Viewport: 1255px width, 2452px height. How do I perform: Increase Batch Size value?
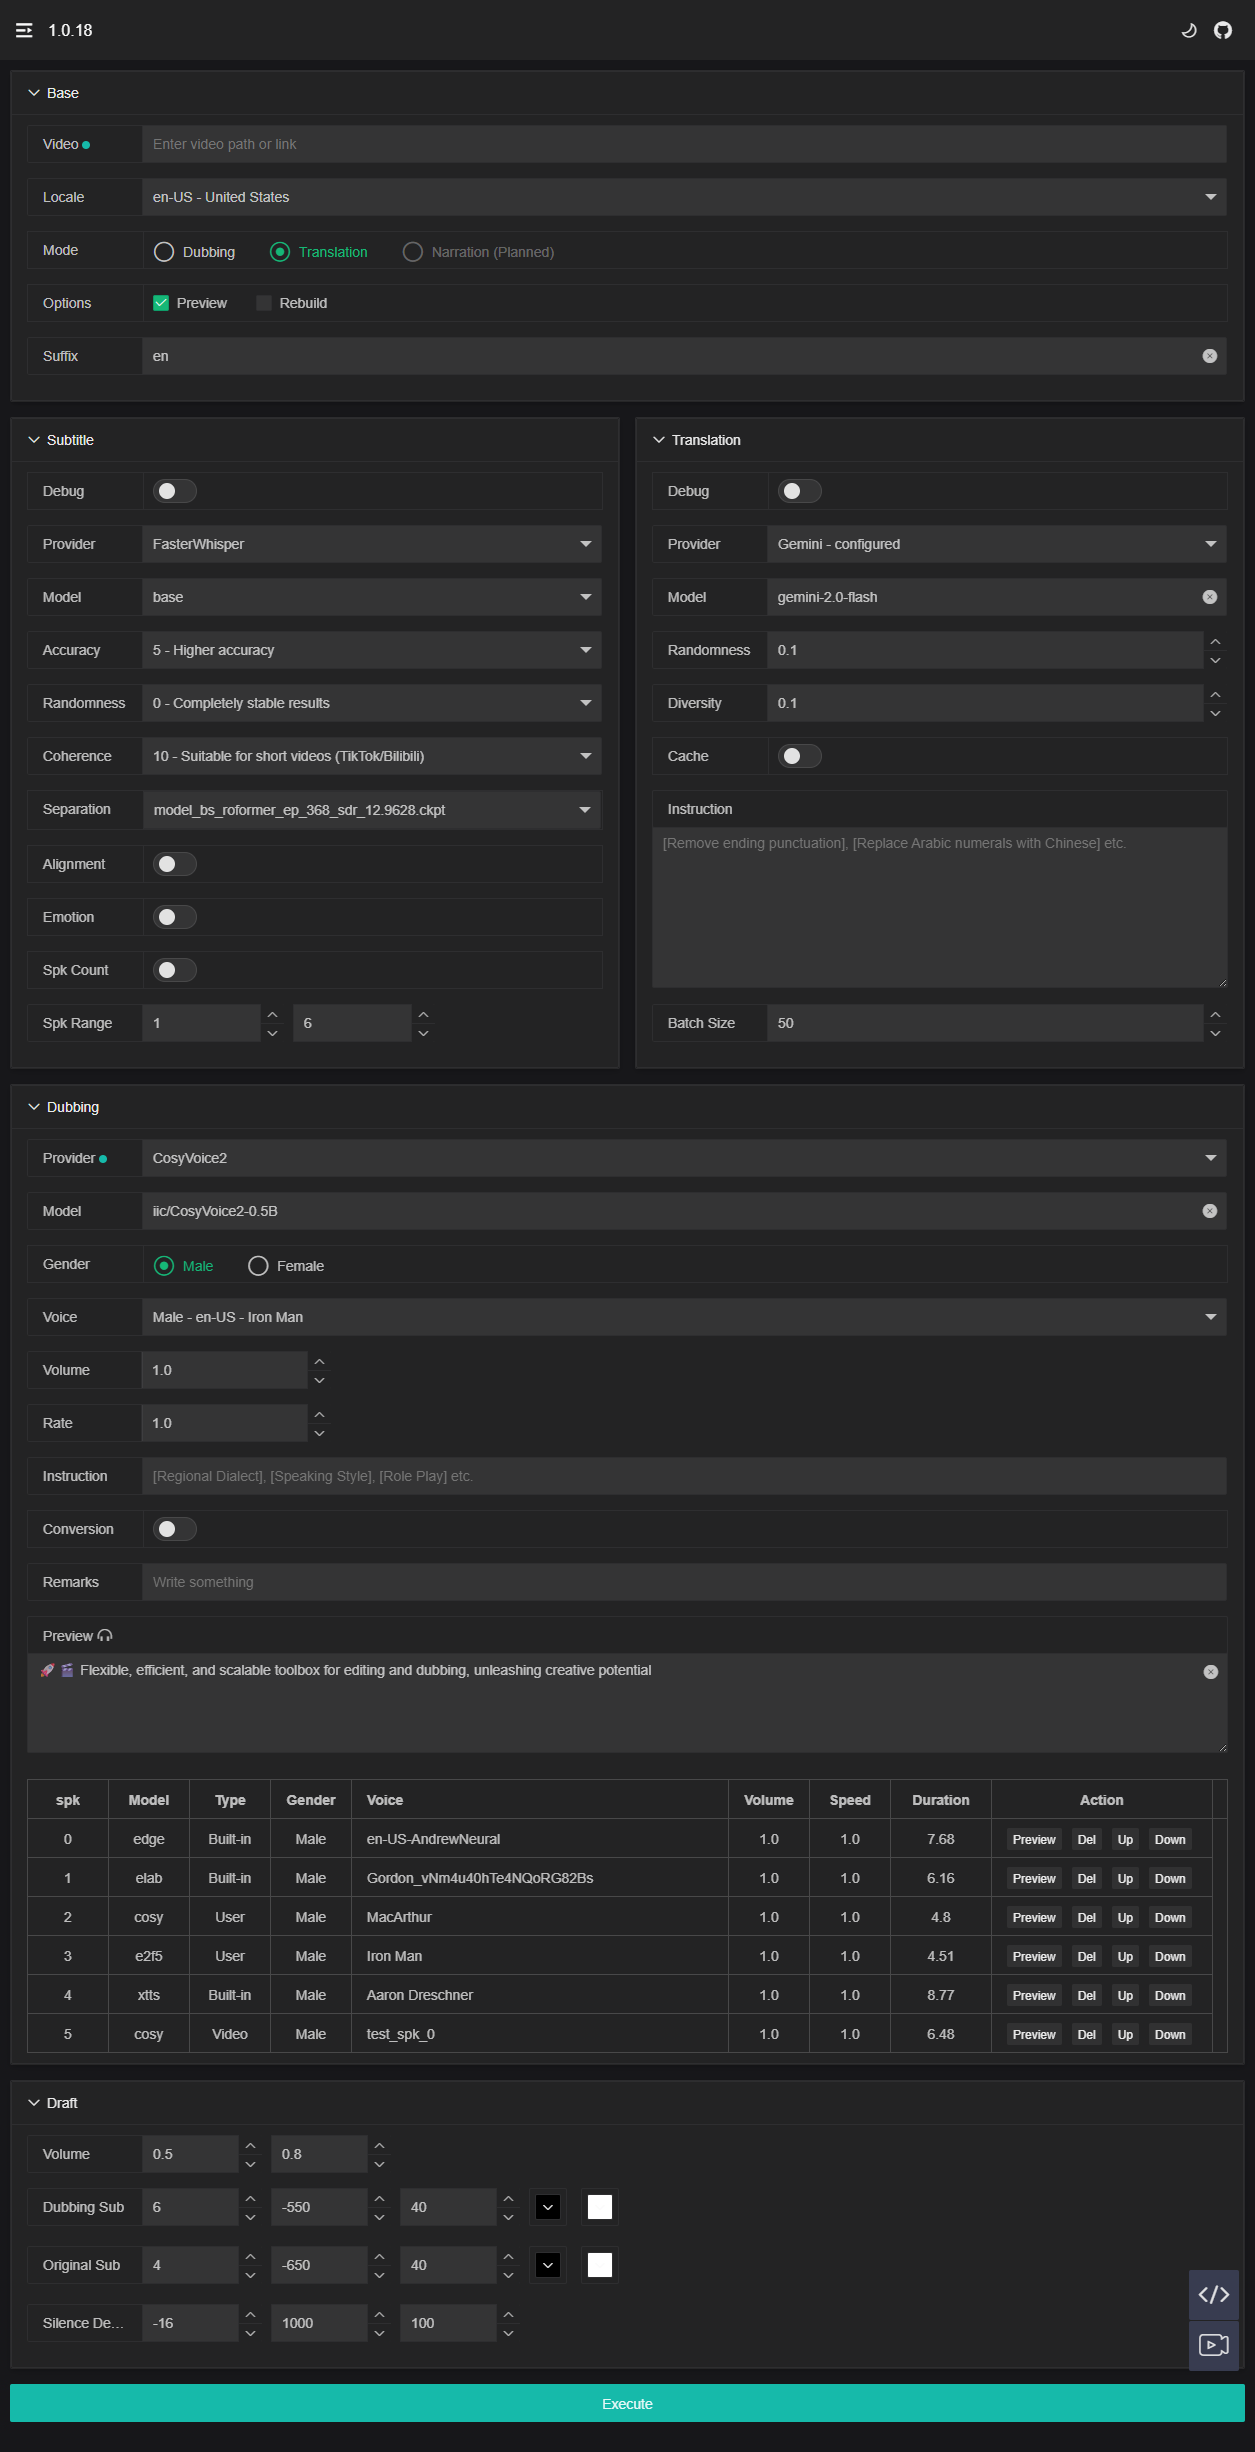pyautogui.click(x=1215, y=1014)
